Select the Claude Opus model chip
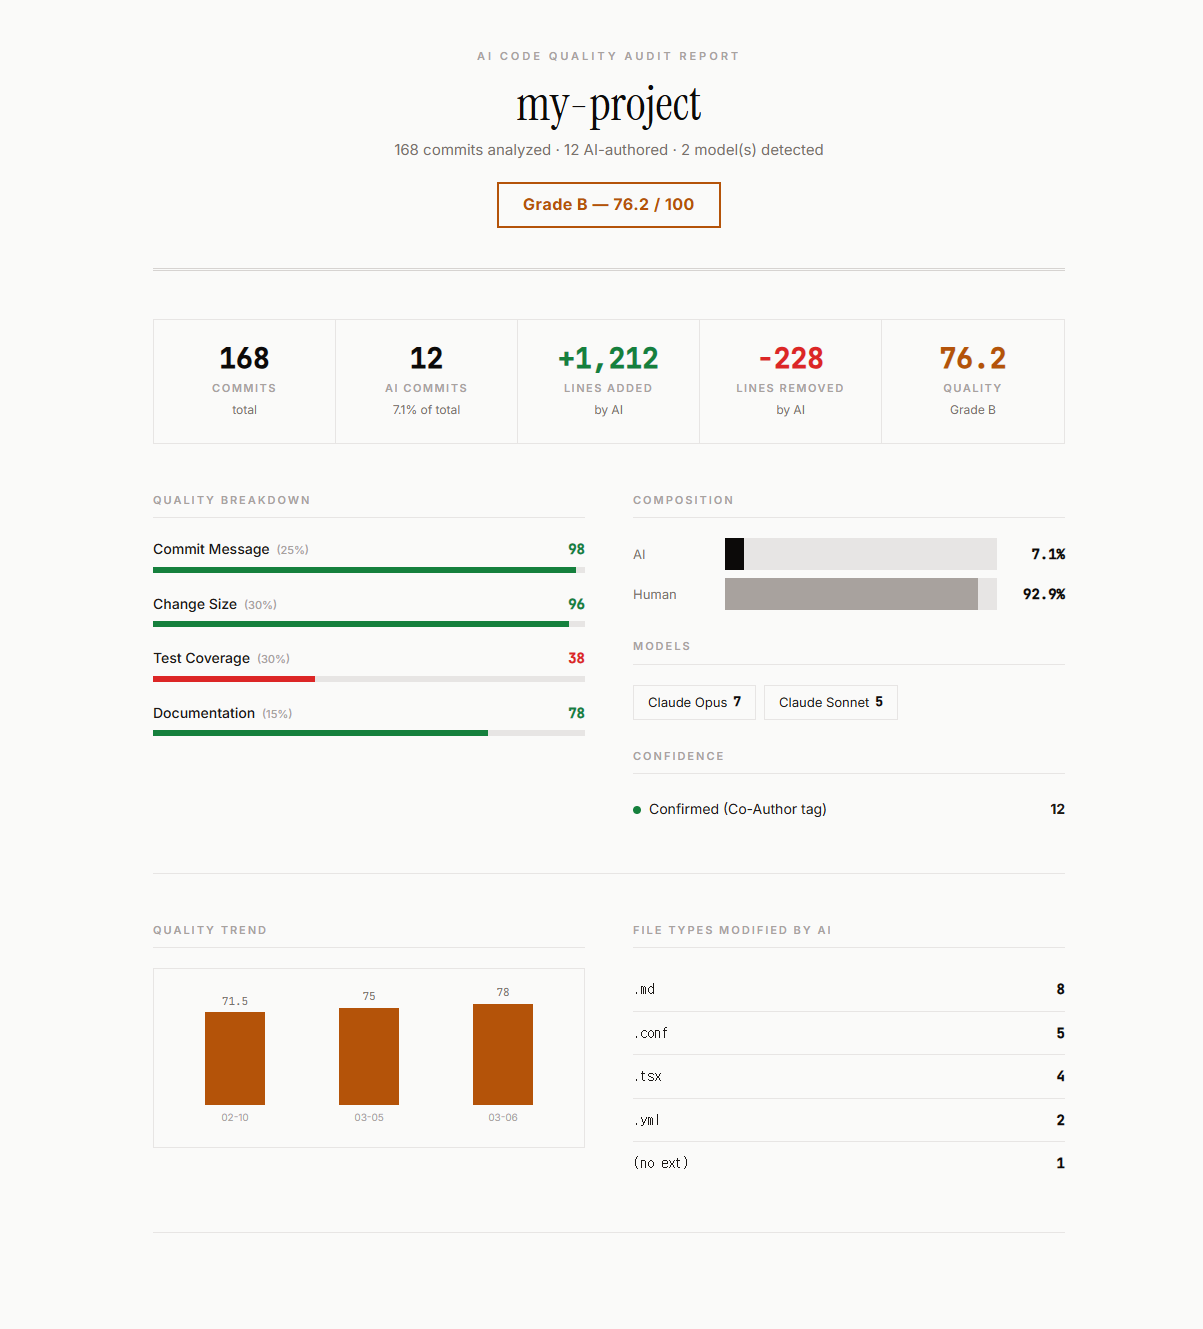This screenshot has width=1203, height=1329. point(694,702)
